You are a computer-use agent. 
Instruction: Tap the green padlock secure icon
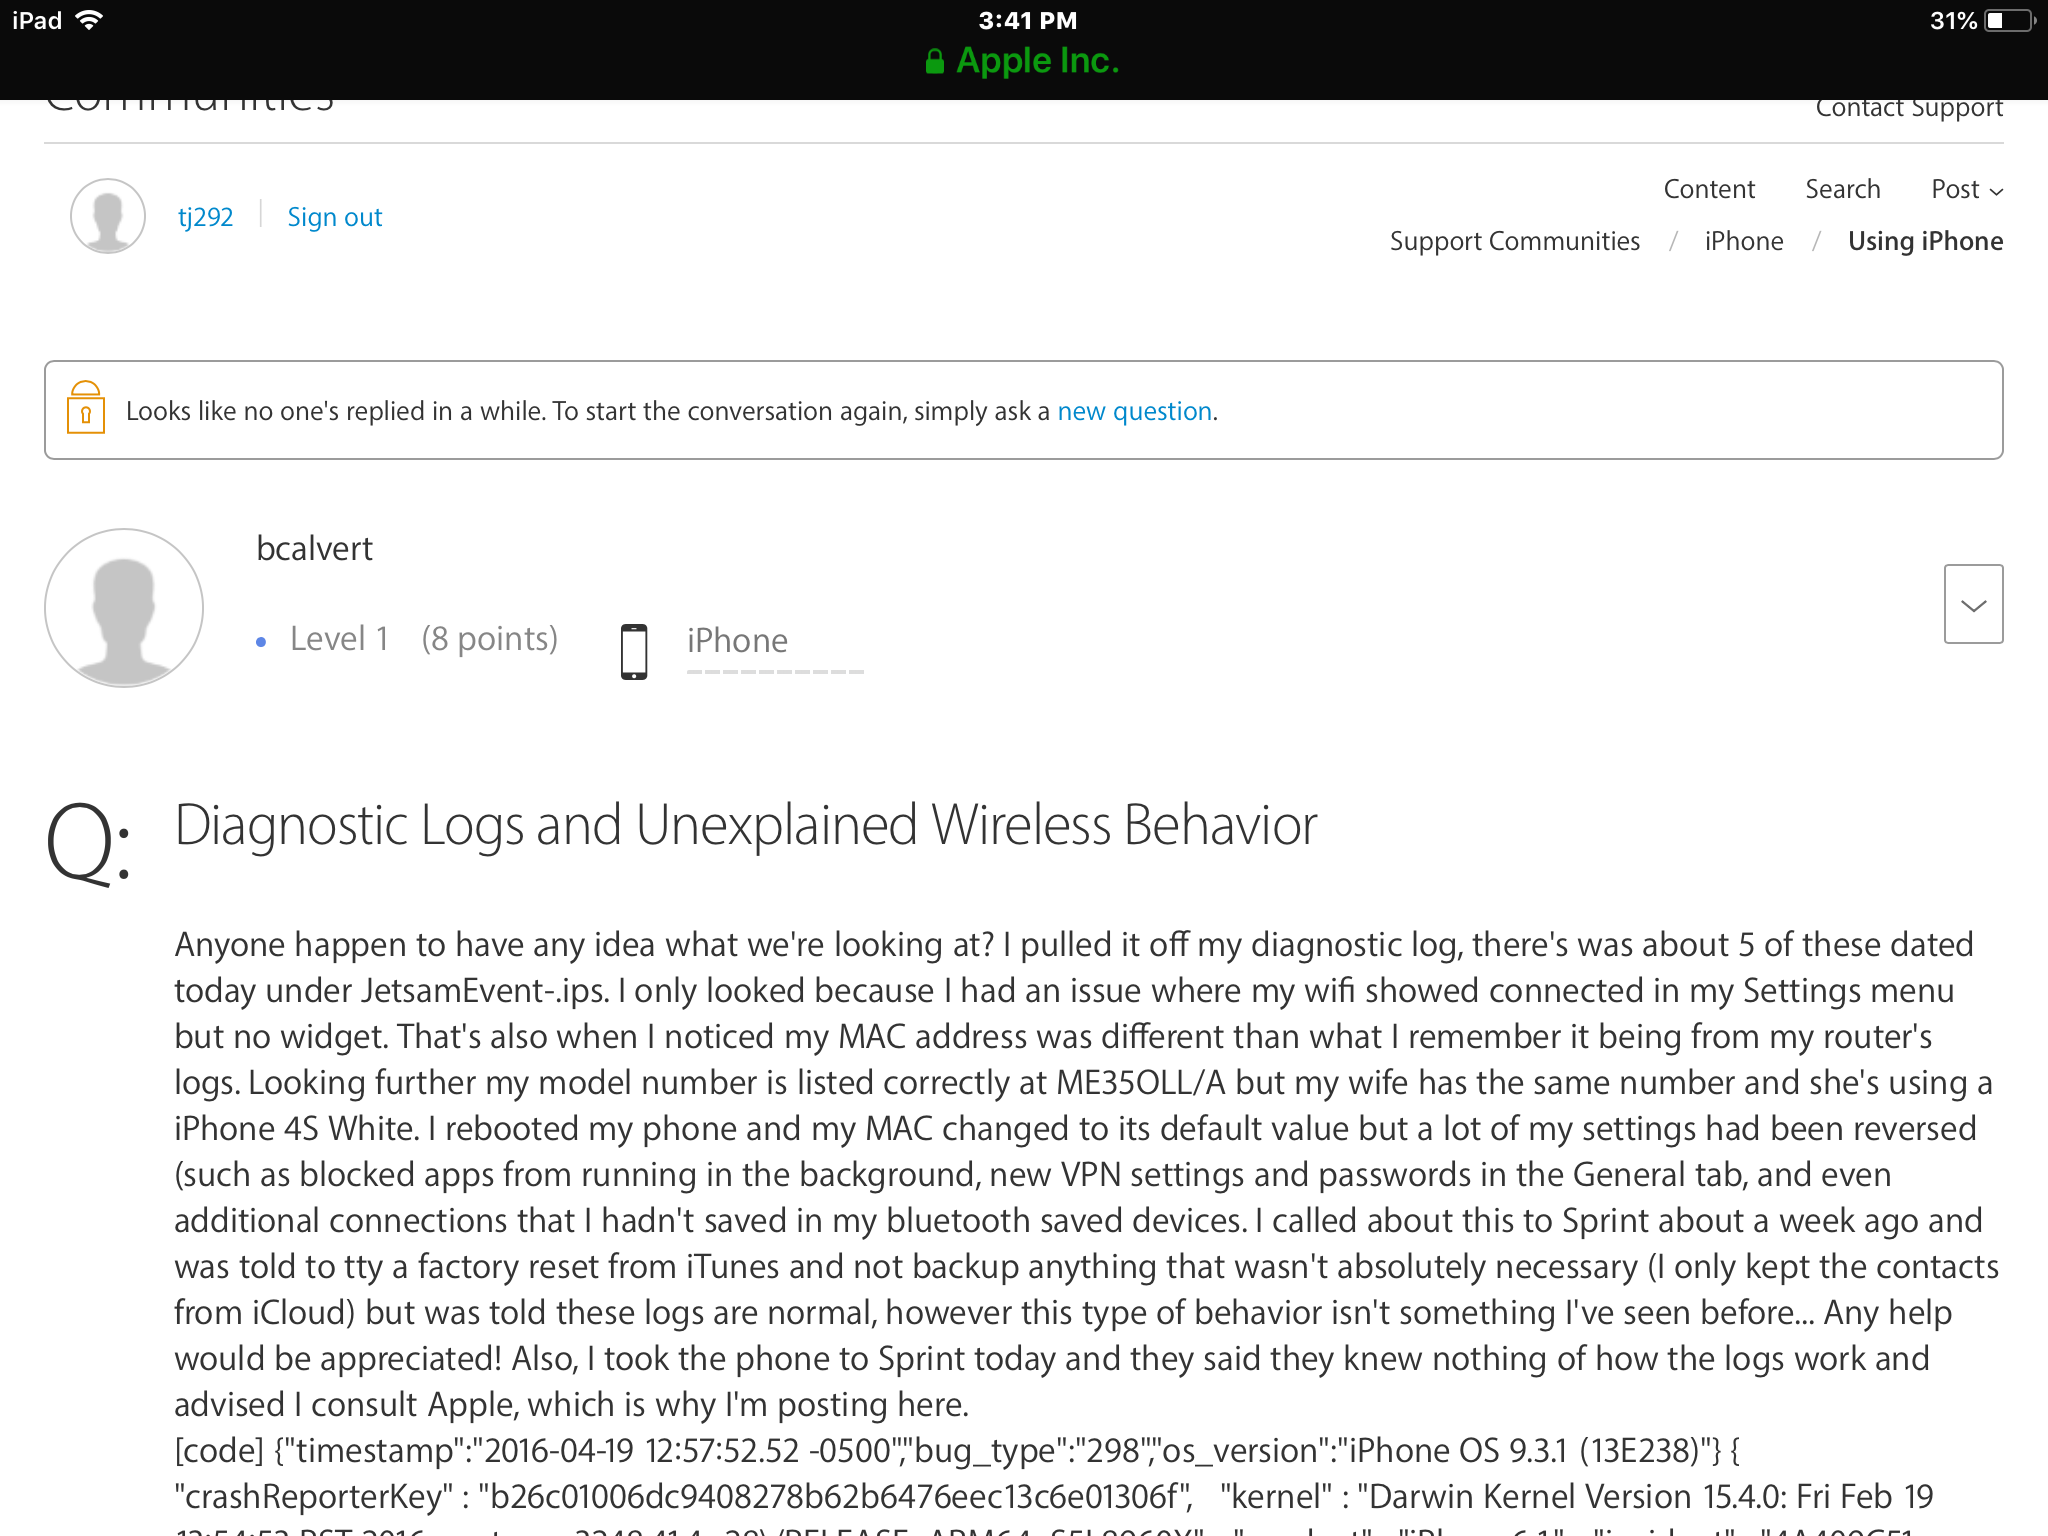[935, 62]
